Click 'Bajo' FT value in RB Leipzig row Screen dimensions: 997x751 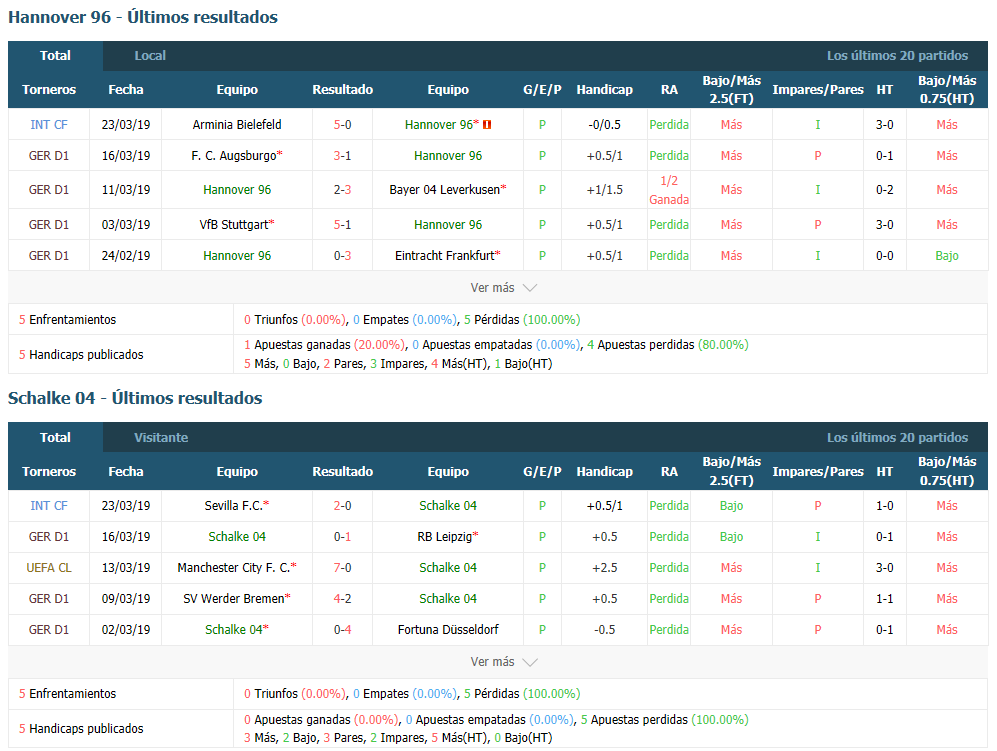tap(731, 537)
